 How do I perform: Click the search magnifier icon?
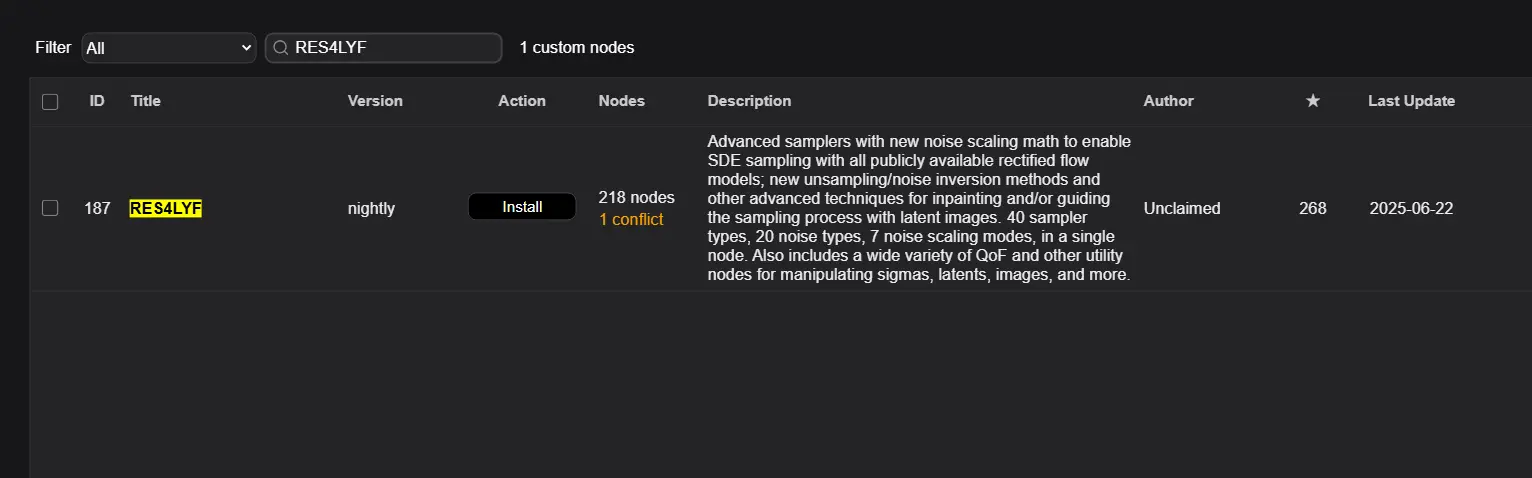[x=281, y=47]
